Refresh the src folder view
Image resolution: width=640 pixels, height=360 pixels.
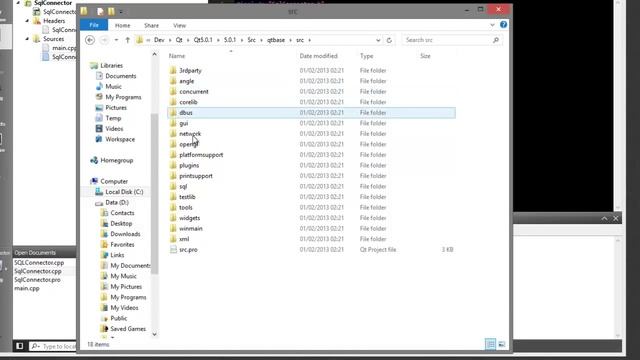[x=389, y=40]
